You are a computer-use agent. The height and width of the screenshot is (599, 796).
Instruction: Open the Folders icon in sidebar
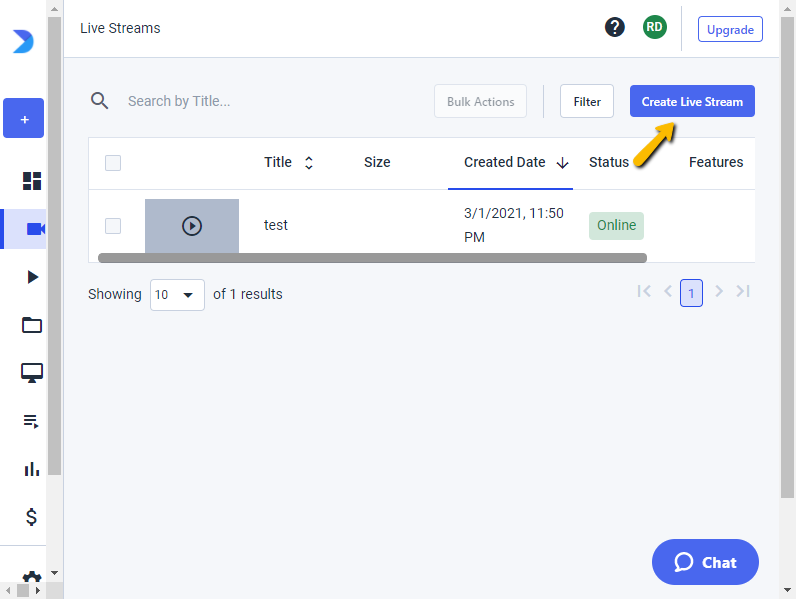pos(32,325)
